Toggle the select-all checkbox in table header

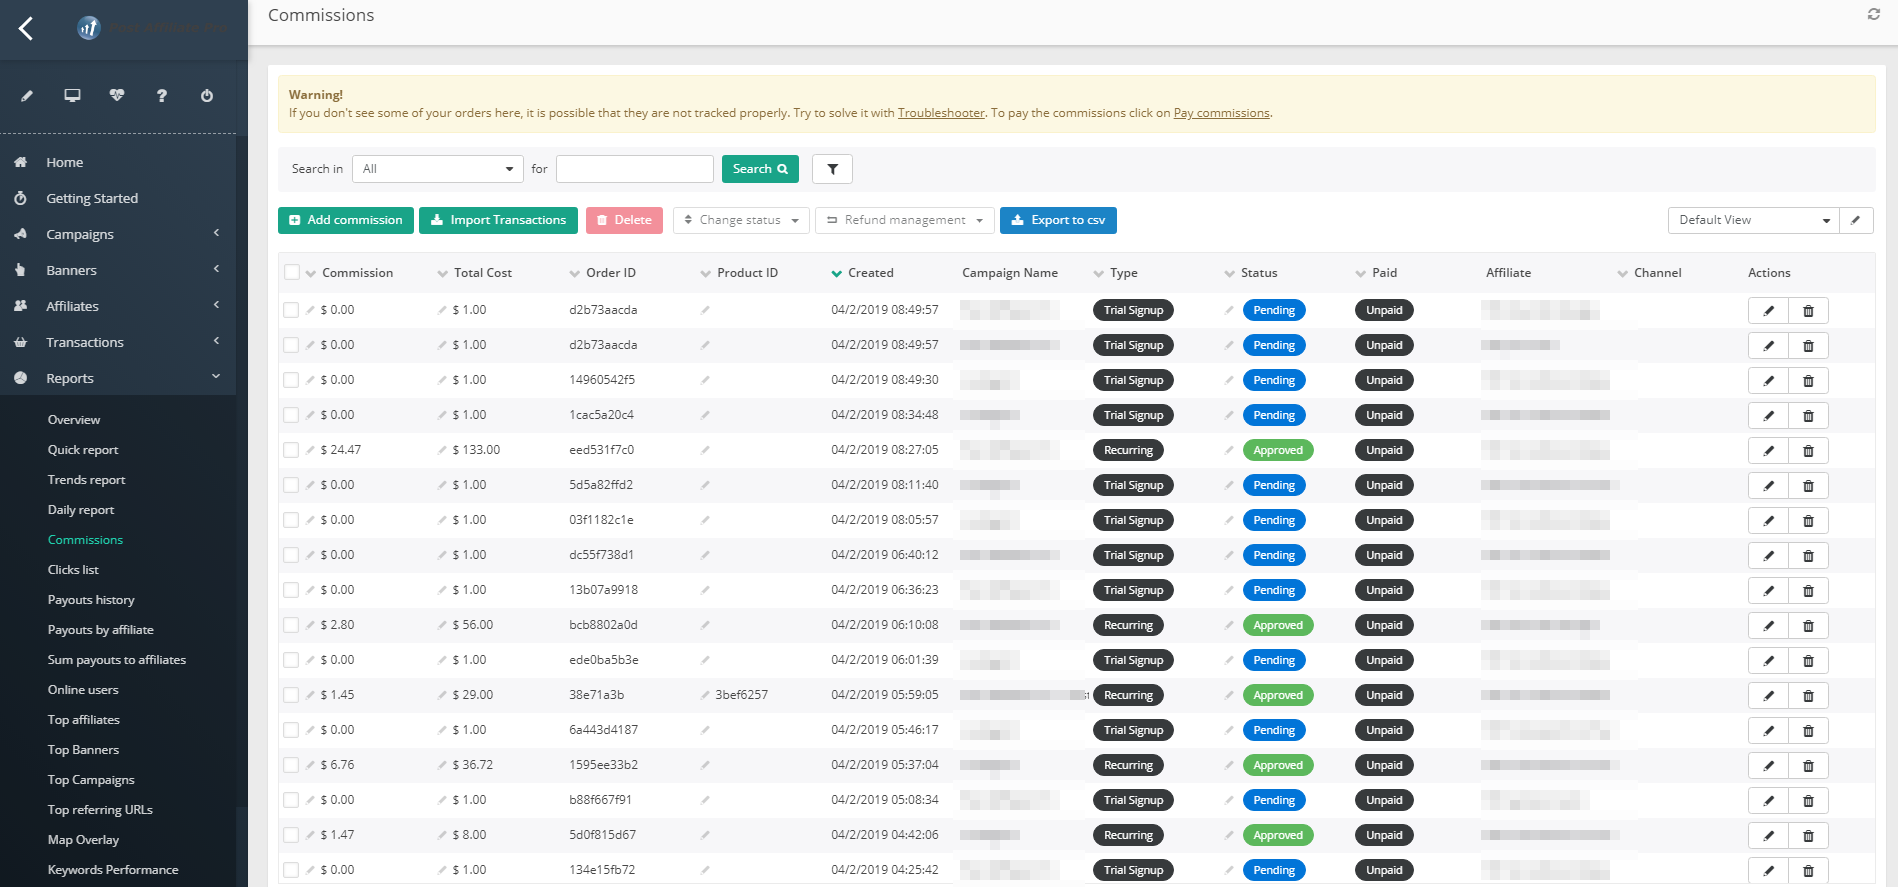[x=292, y=273]
